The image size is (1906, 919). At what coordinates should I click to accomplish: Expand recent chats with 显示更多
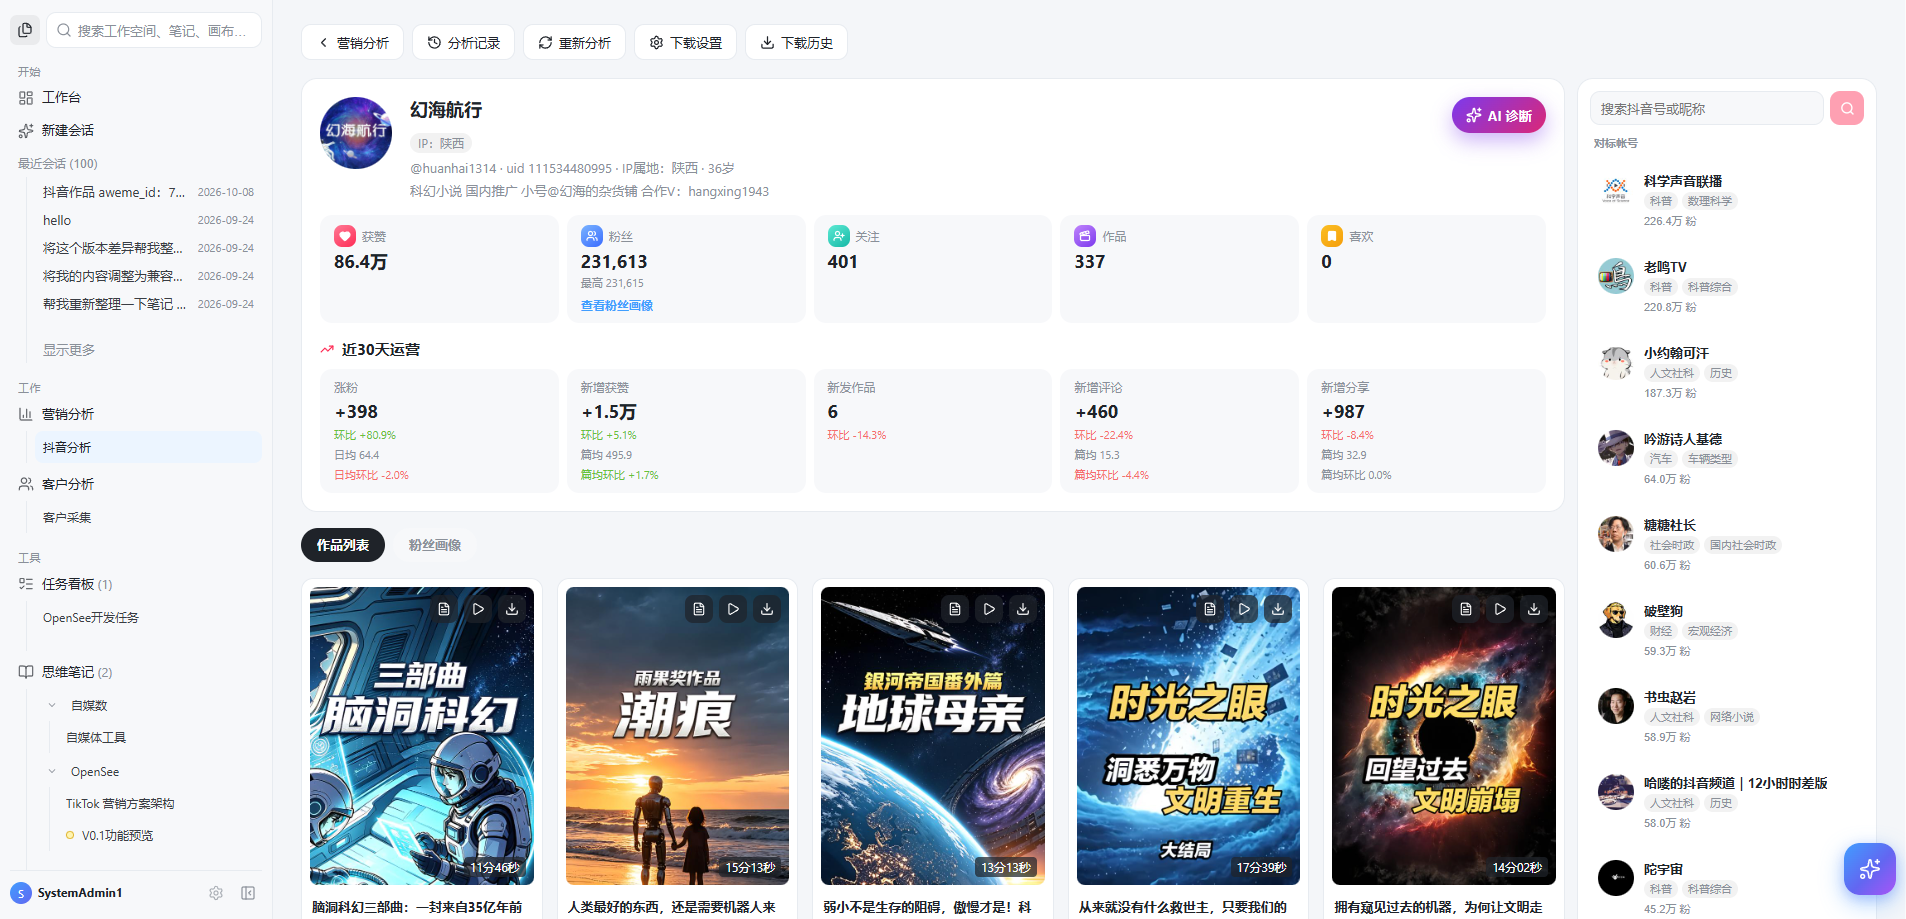click(x=69, y=350)
